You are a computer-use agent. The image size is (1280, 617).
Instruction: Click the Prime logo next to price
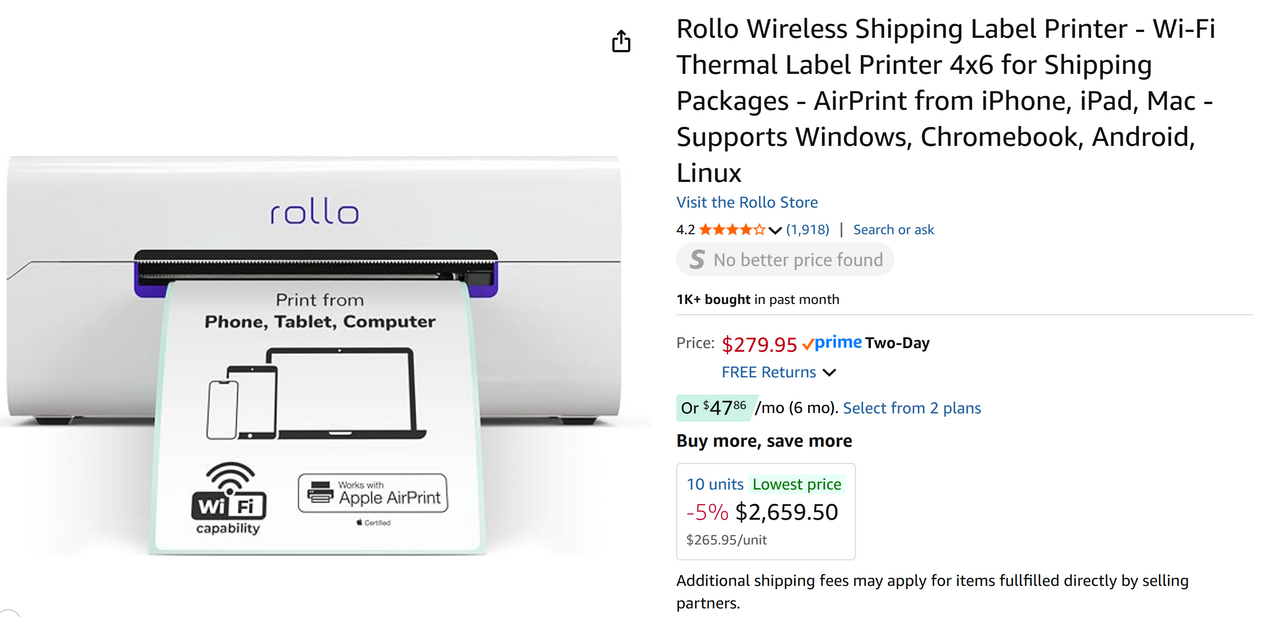831,343
